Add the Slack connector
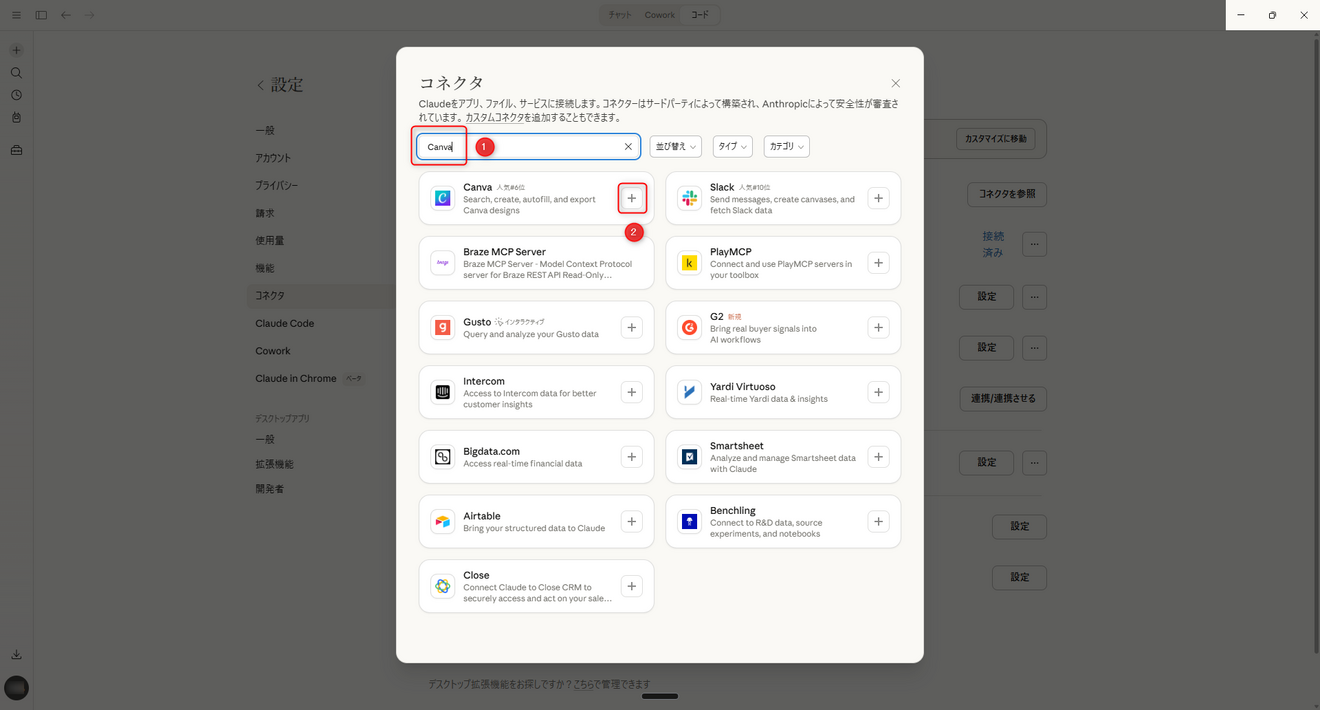The image size is (1320, 710). (878, 198)
